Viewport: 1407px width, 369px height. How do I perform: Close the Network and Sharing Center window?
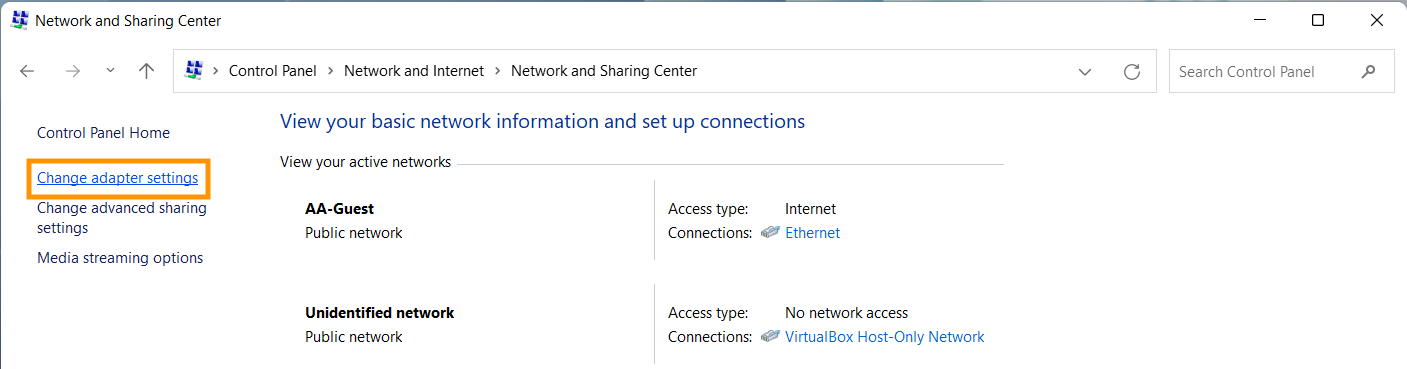[x=1376, y=20]
